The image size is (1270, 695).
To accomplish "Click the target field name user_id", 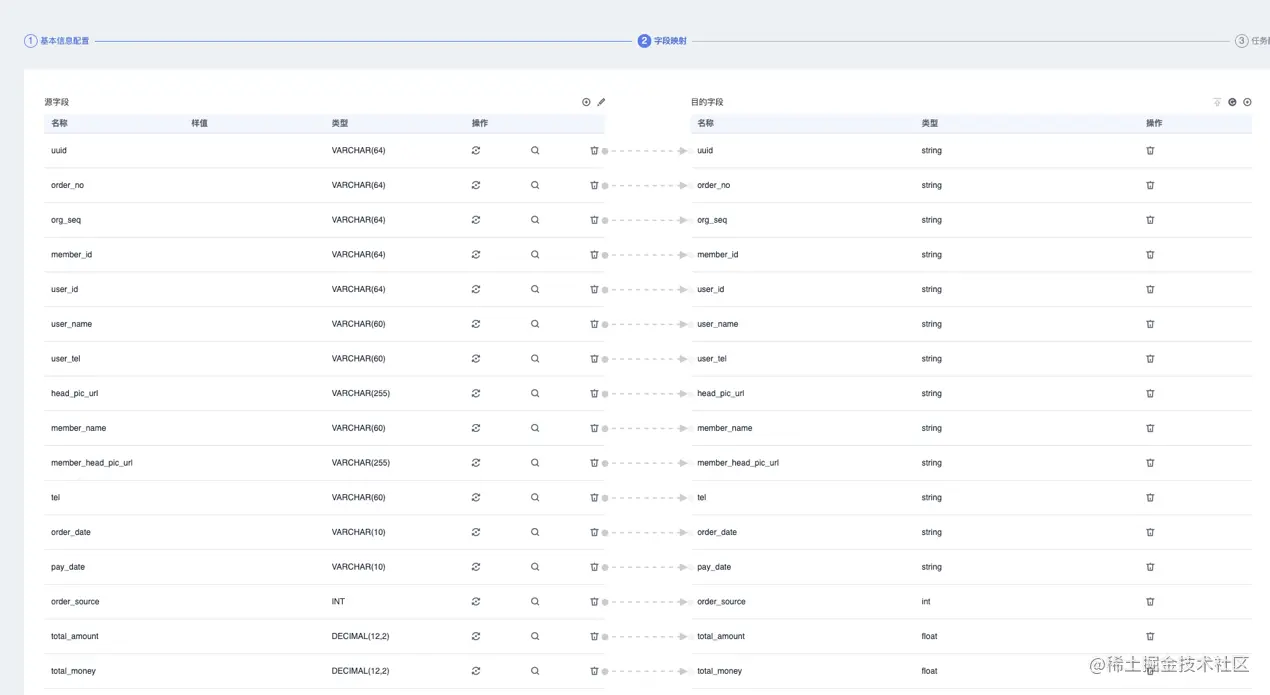I will [711, 289].
